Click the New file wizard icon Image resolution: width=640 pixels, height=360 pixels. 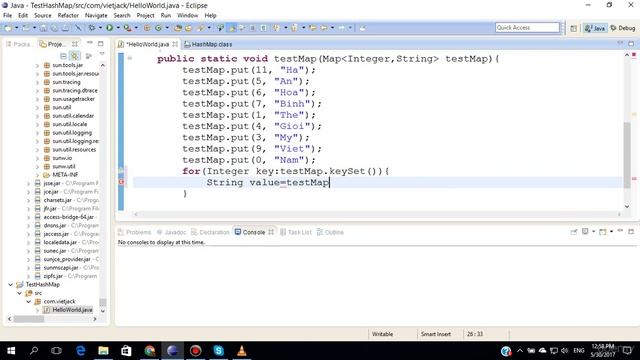coord(8,28)
